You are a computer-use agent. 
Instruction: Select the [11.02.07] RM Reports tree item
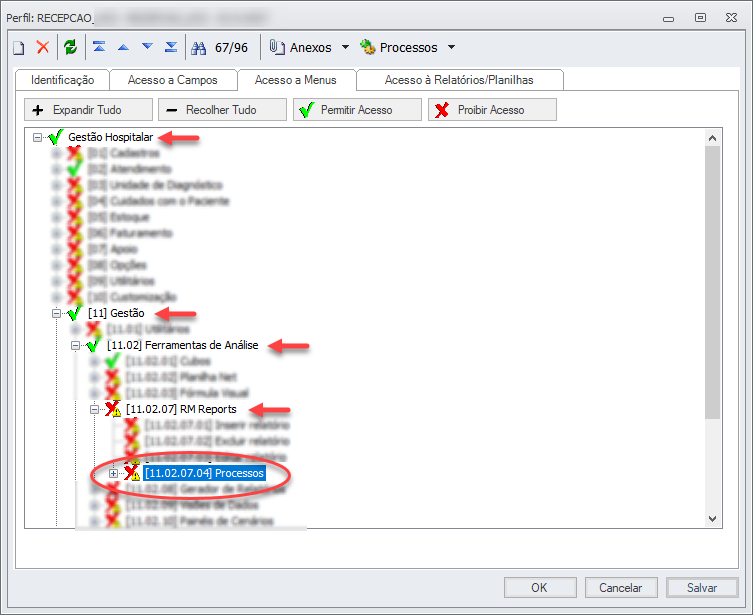pyautogui.click(x=181, y=410)
